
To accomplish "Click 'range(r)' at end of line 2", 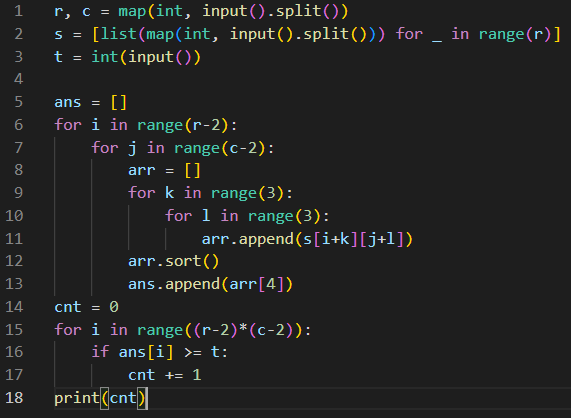I will (515, 34).
